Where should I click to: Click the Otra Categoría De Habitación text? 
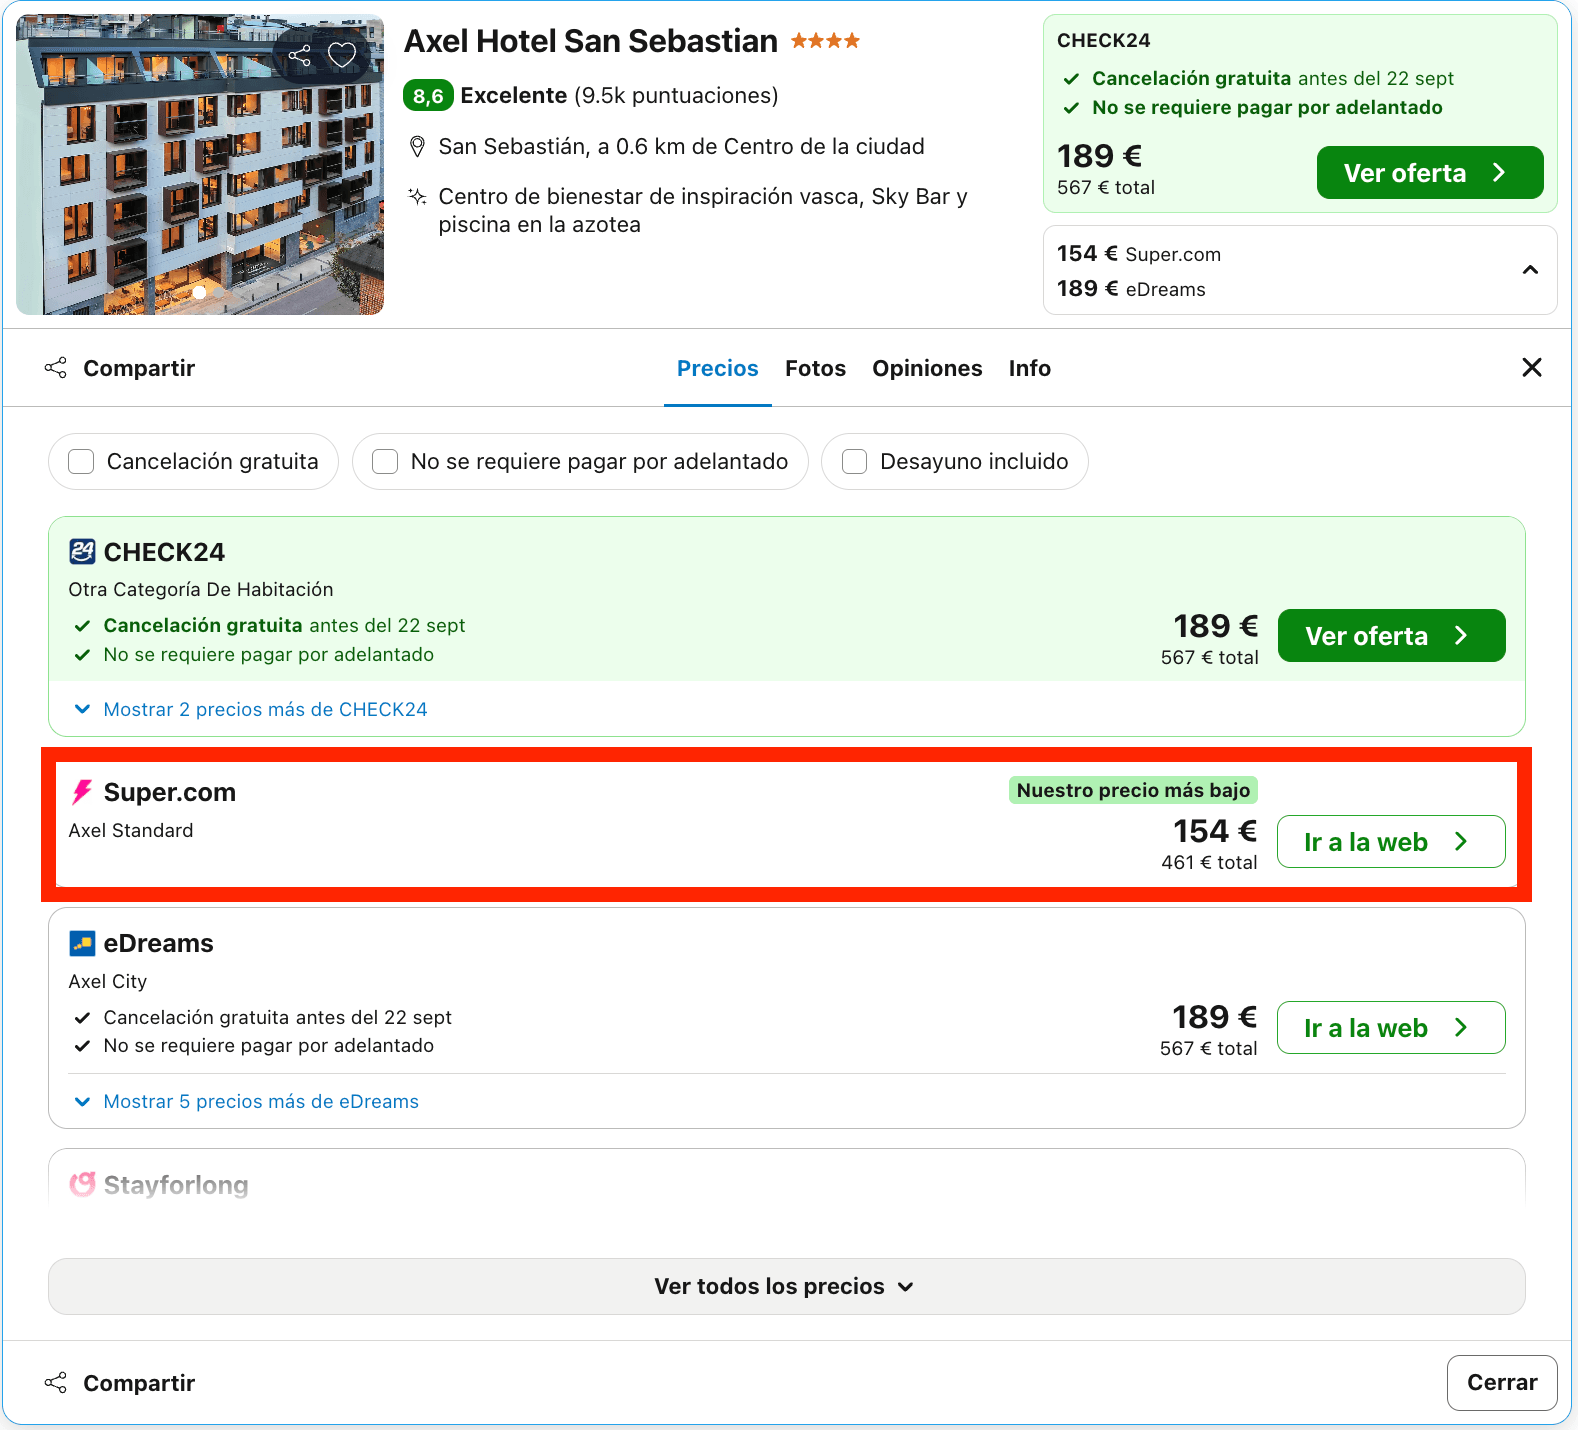click(201, 589)
